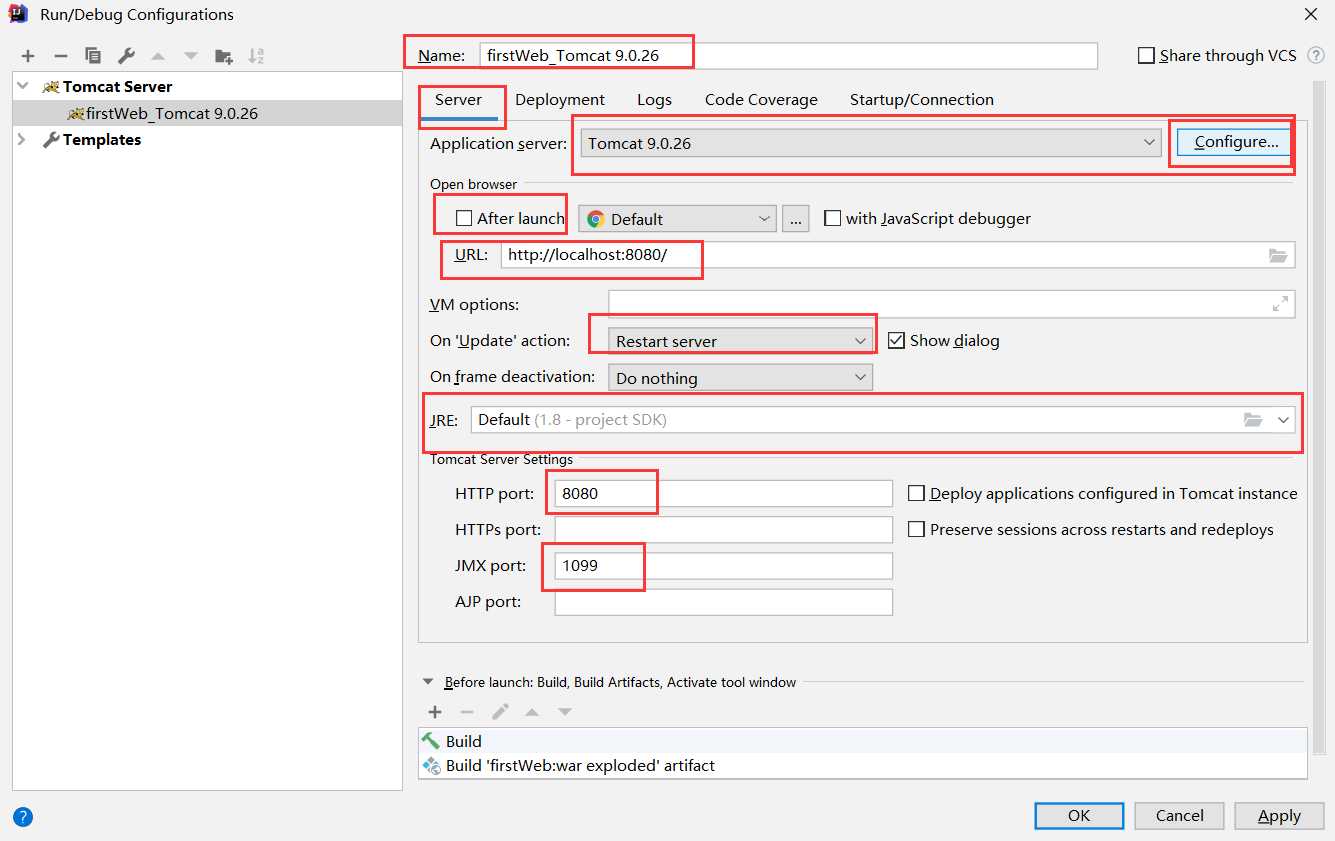Enable Preserve sessions across restarts checkbox
The height and width of the screenshot is (841, 1335).
[916, 529]
